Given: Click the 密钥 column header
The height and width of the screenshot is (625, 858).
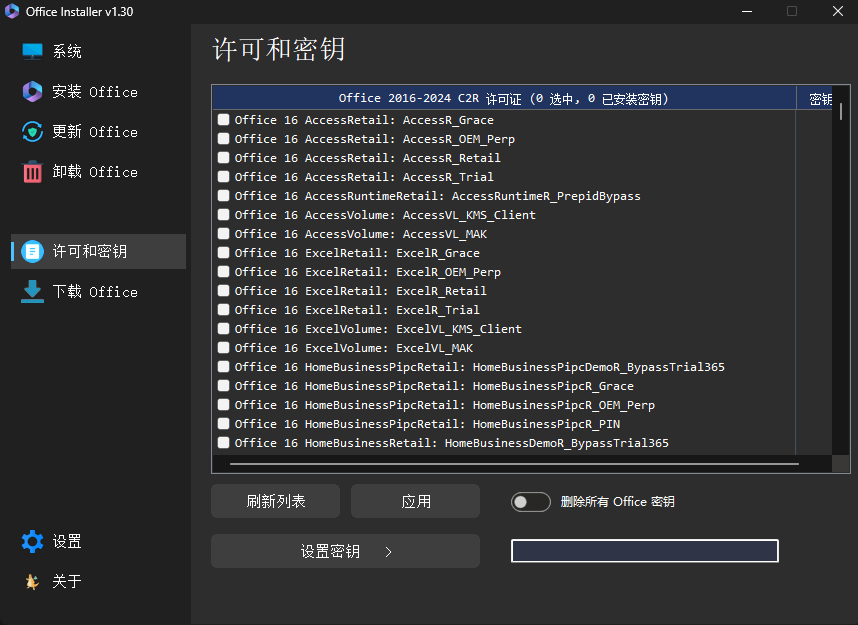Looking at the screenshot, I should click(x=820, y=99).
